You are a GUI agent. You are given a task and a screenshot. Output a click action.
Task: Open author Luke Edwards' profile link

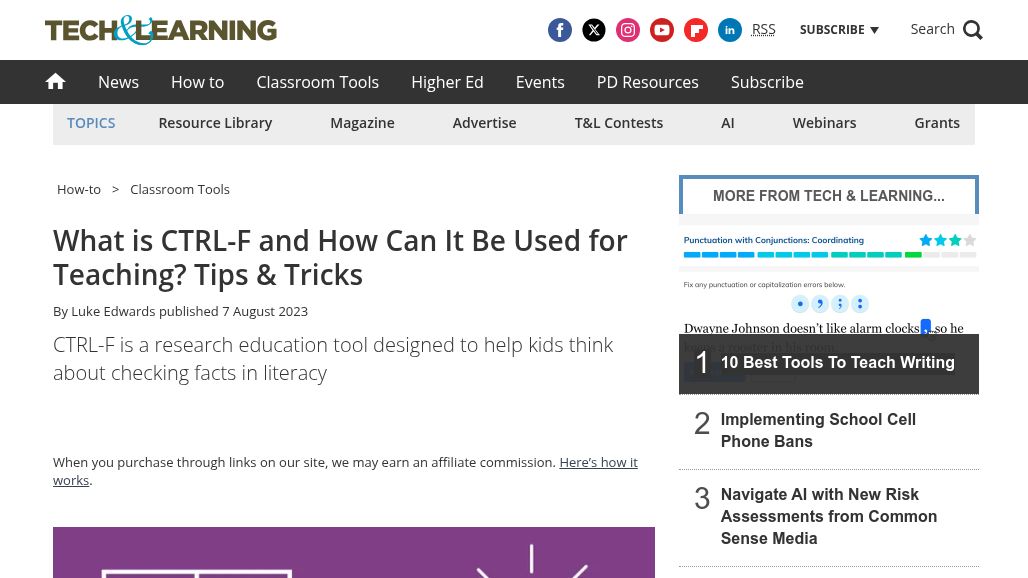pos(113,311)
